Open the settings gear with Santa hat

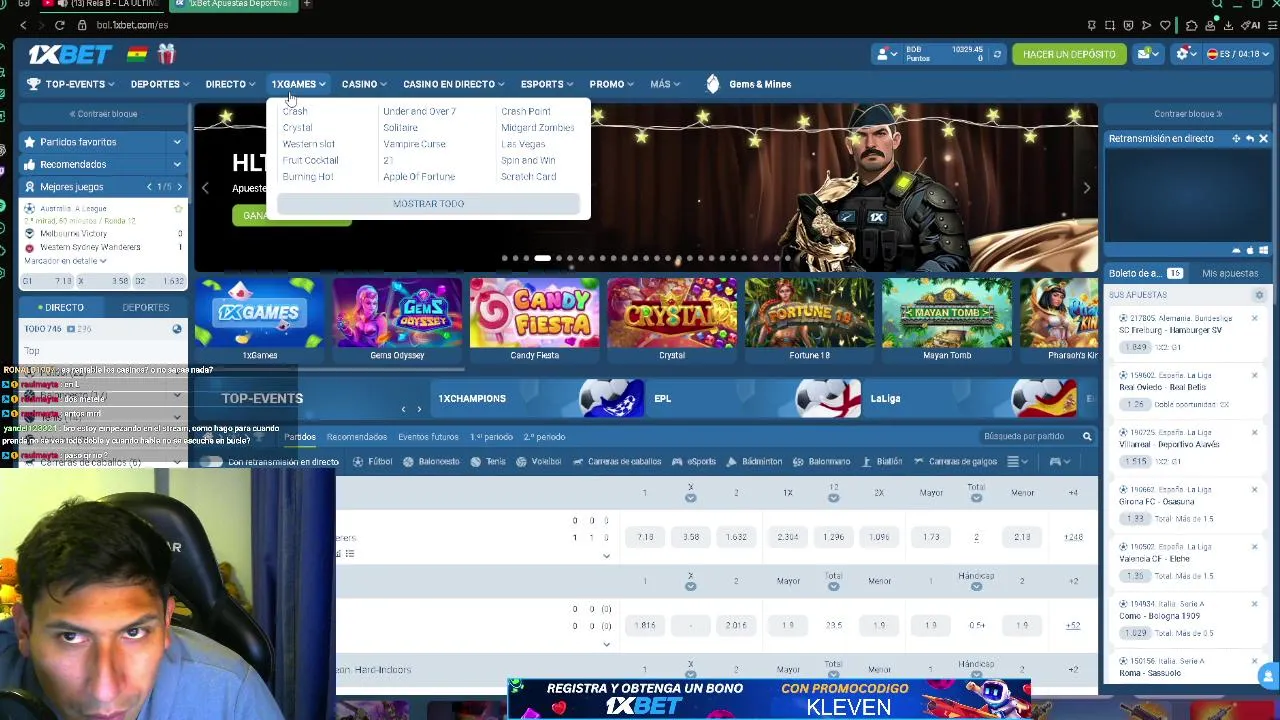pyautogui.click(x=1182, y=54)
